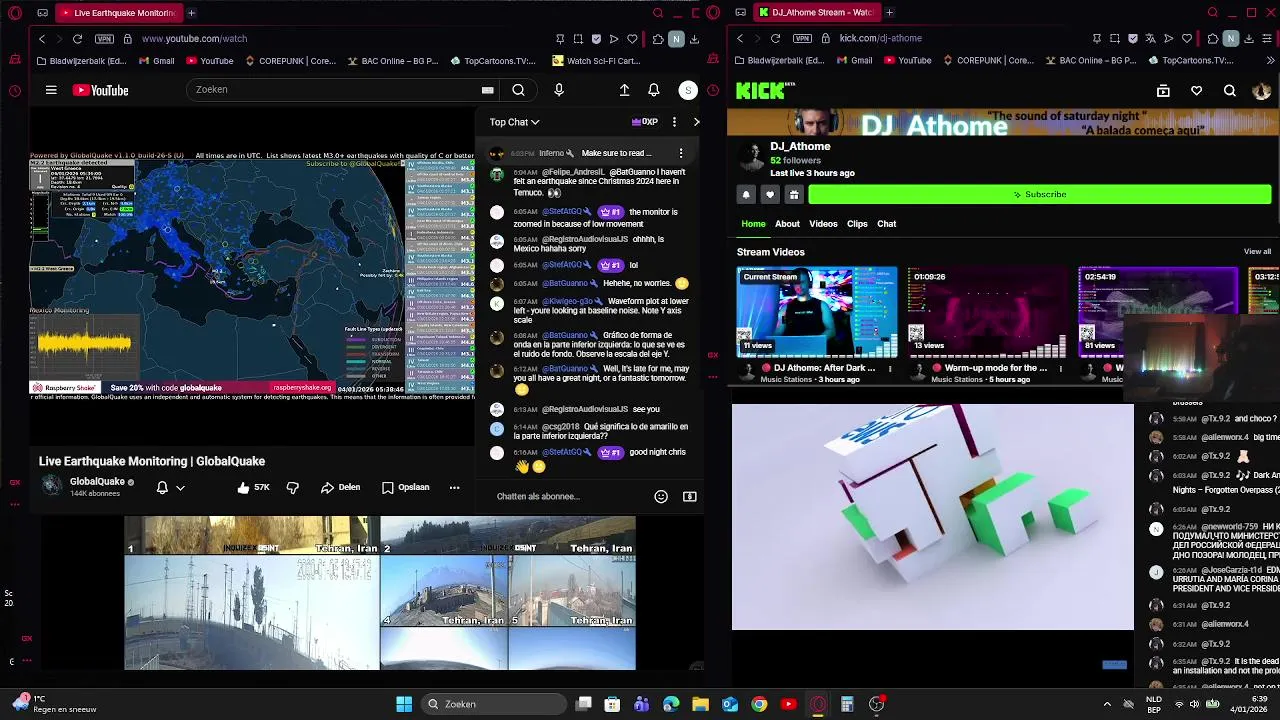Toggle GlobalQuake notification bell
The width and height of the screenshot is (1280, 720).
point(162,487)
